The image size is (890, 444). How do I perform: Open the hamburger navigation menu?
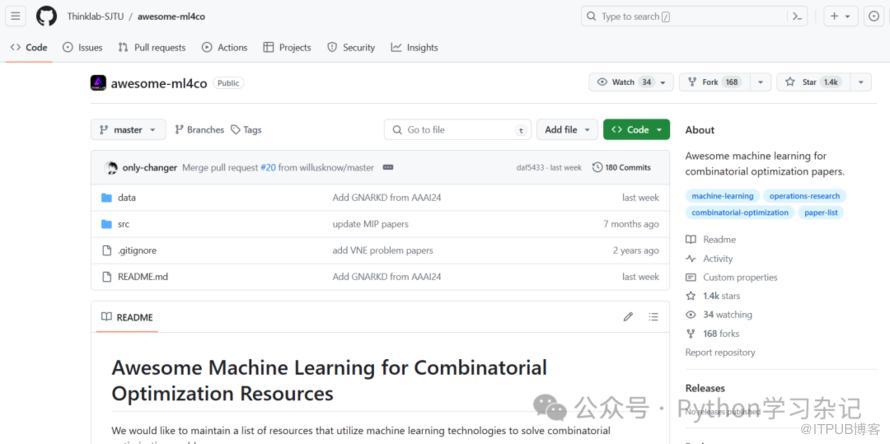coord(16,16)
